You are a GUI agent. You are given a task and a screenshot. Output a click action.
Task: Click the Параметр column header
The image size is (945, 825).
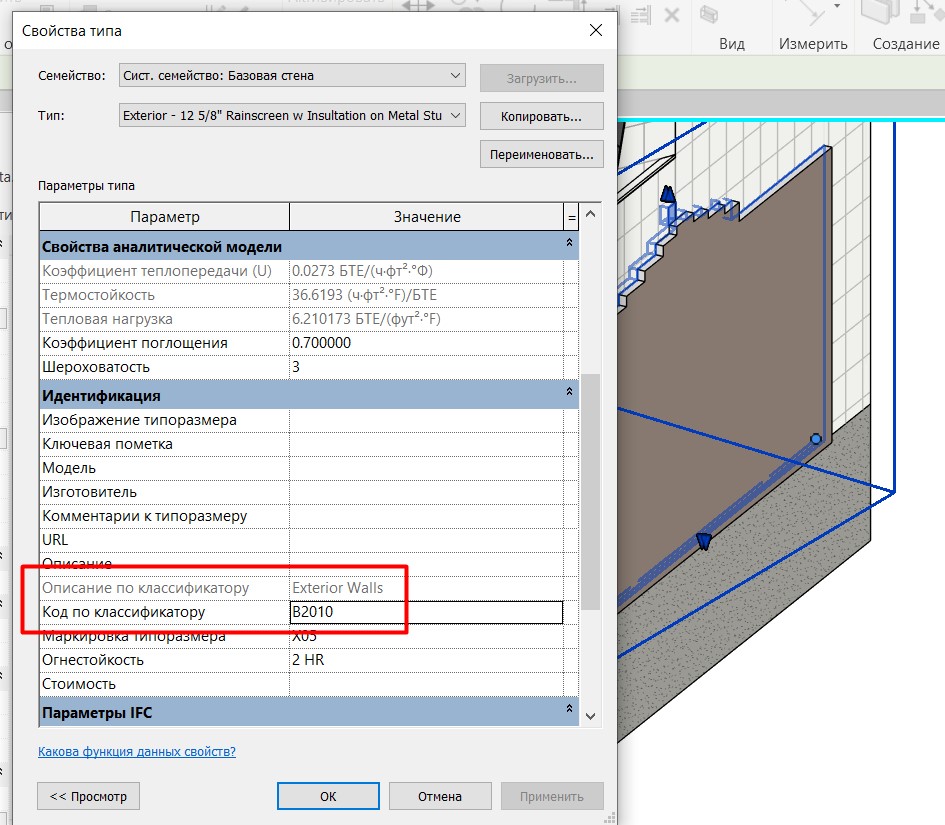point(165,217)
